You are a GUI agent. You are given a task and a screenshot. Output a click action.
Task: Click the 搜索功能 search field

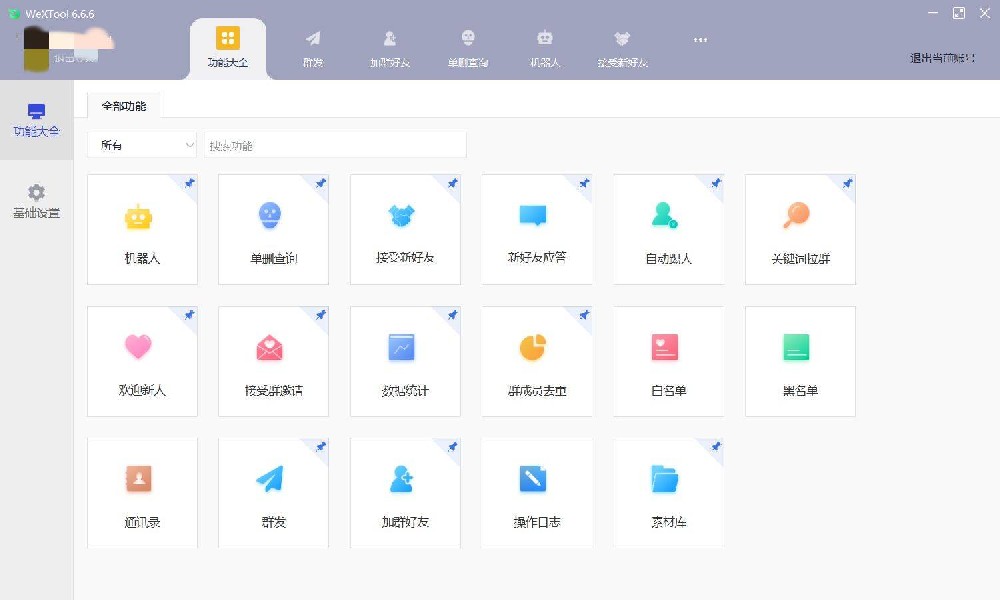[x=335, y=145]
